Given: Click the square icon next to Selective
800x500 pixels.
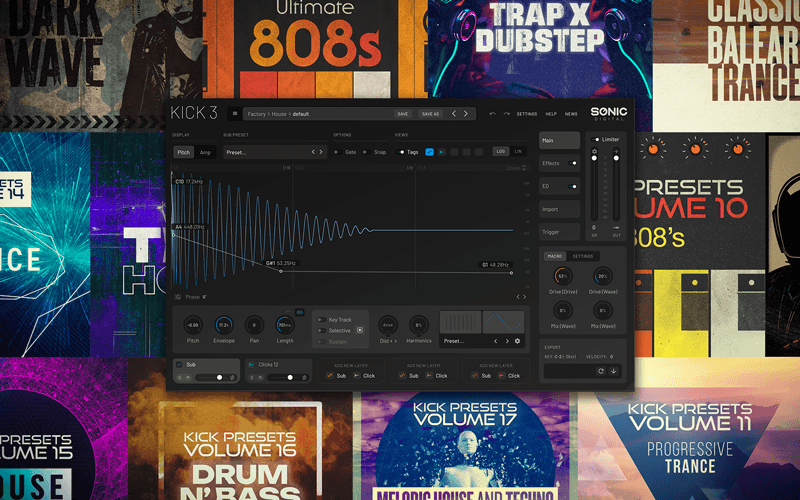Looking at the screenshot, I should [360, 330].
